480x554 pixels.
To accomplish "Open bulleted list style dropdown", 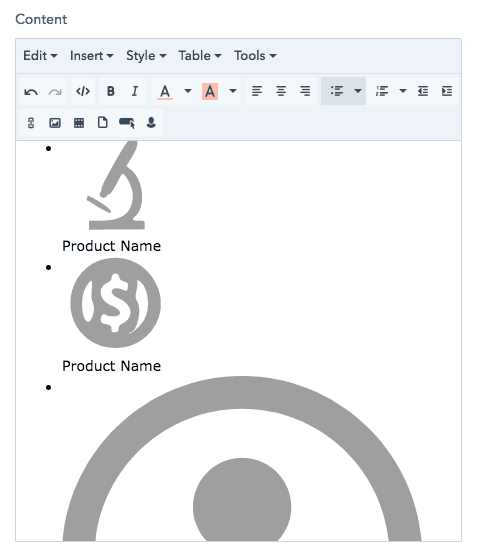I will click(358, 91).
